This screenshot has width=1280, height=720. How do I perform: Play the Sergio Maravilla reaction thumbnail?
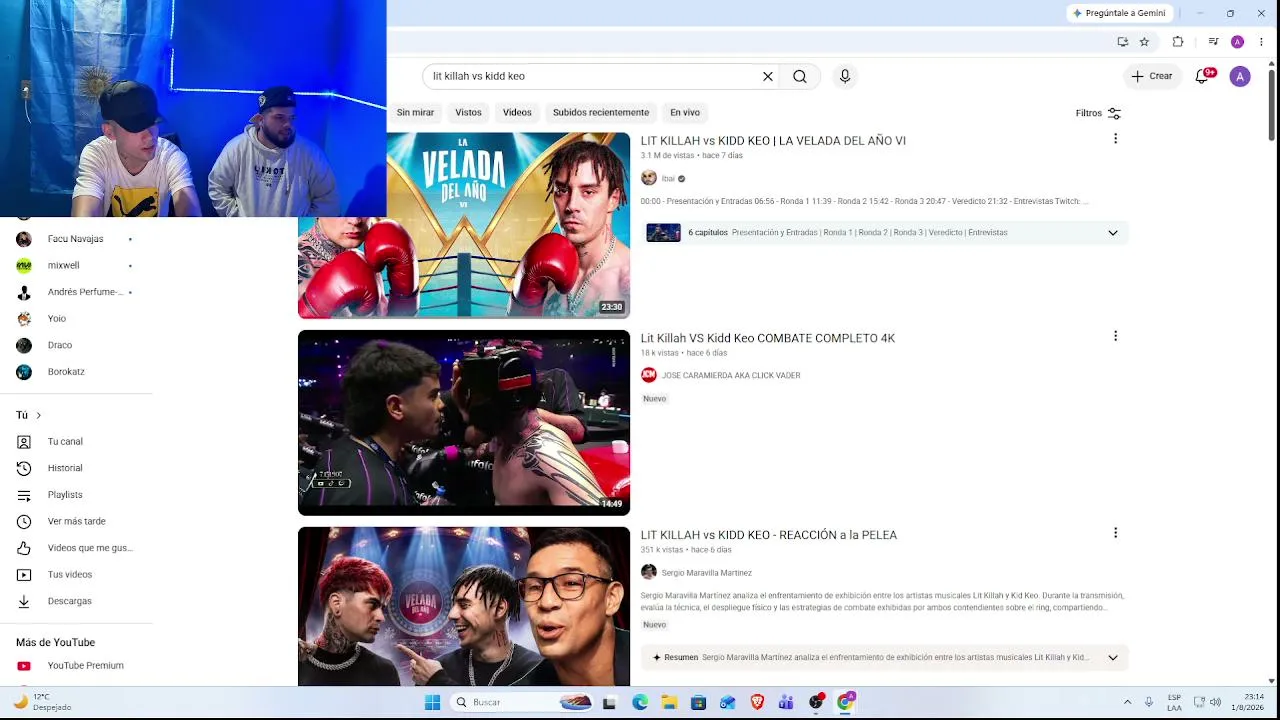[464, 606]
